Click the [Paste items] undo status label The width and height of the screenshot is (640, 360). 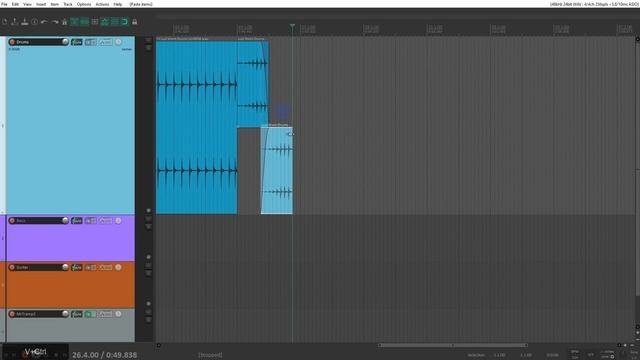point(141,4)
